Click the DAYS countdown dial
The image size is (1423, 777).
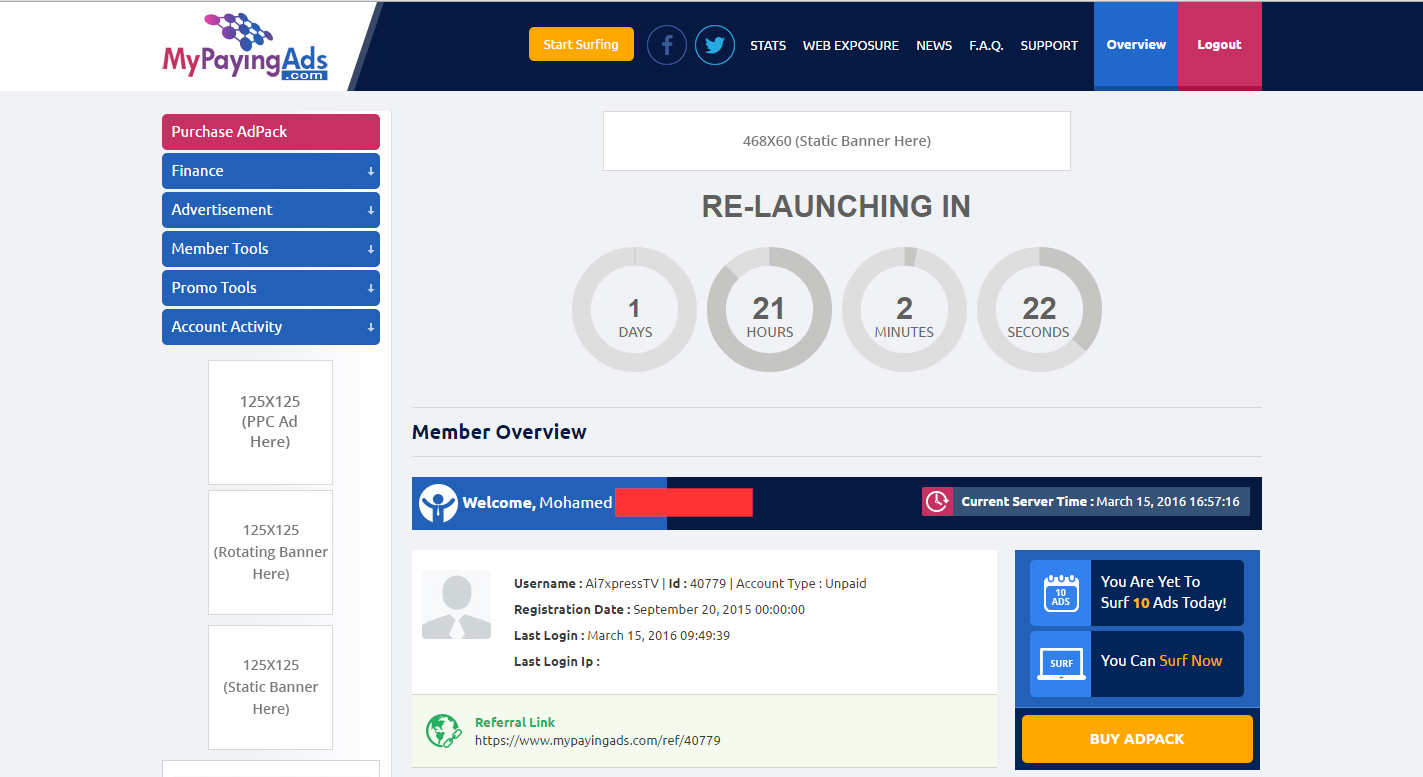634,310
